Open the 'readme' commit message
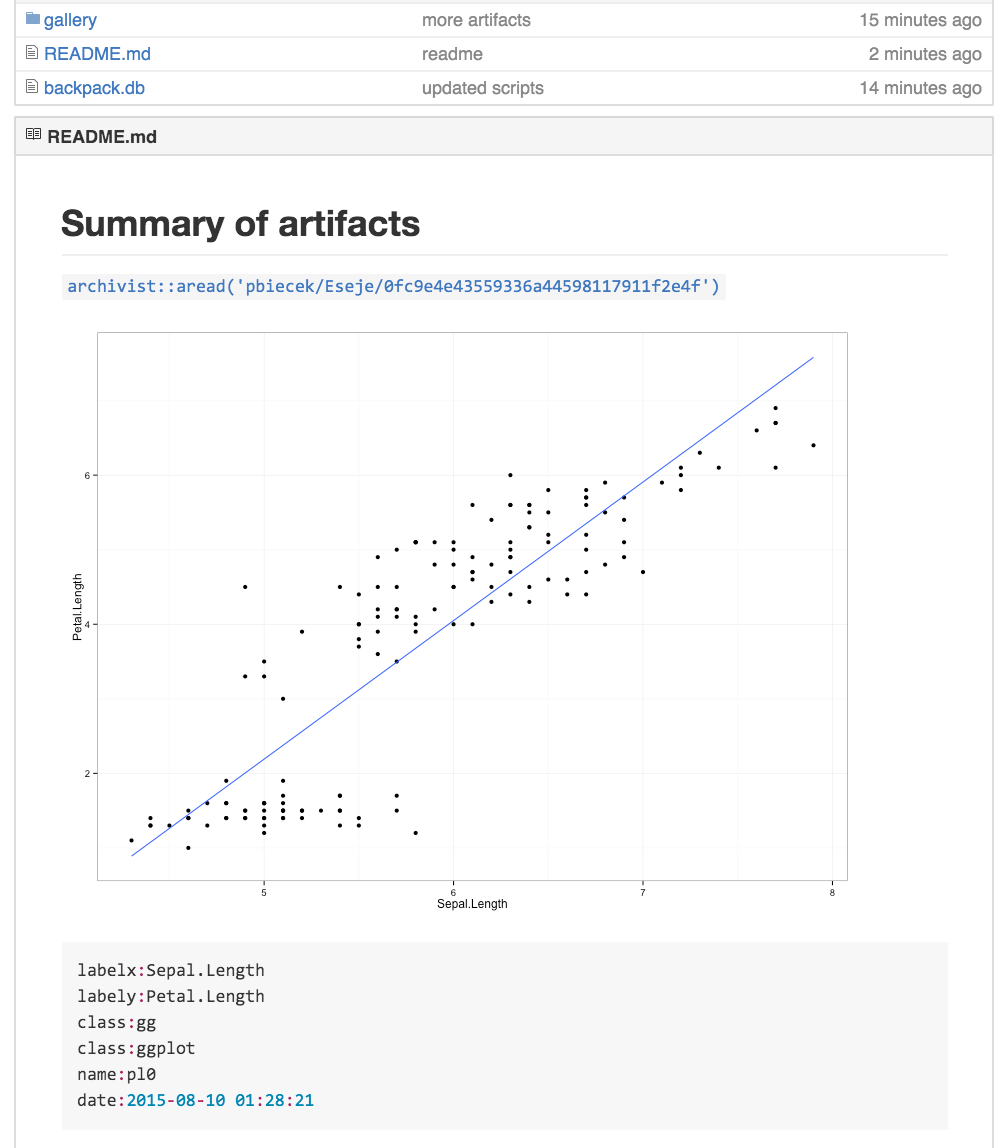The image size is (1008, 1148). pos(452,54)
